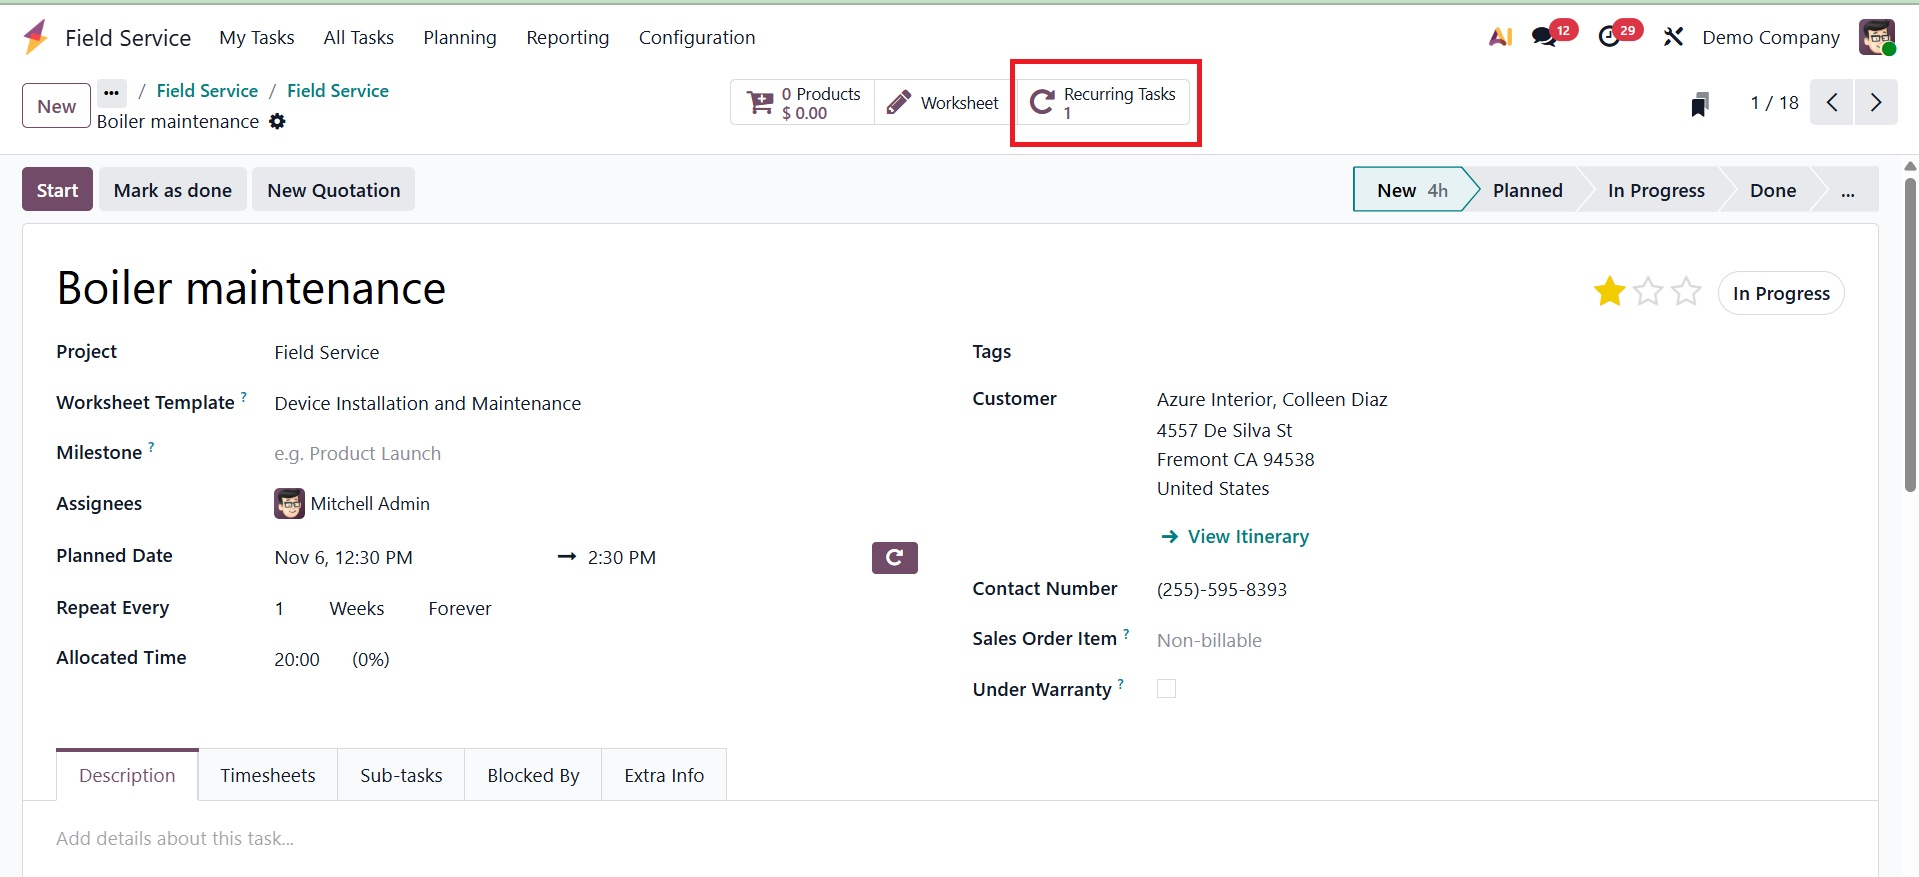Open the activities clock icon

(x=1609, y=37)
